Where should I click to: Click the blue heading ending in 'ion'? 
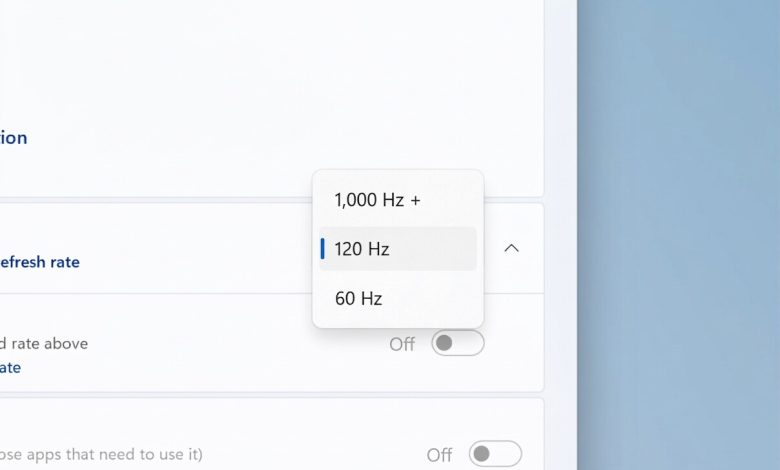point(14,138)
